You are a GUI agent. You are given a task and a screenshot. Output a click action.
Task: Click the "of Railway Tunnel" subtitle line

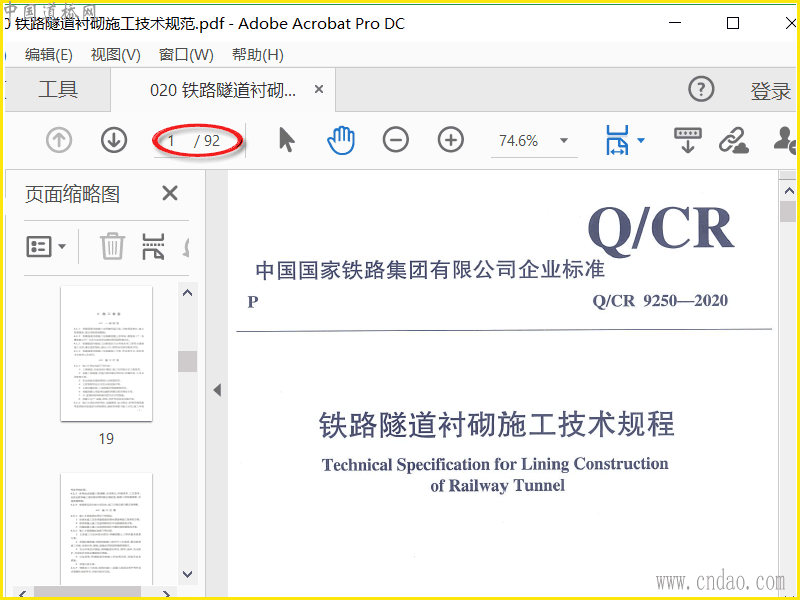(497, 485)
